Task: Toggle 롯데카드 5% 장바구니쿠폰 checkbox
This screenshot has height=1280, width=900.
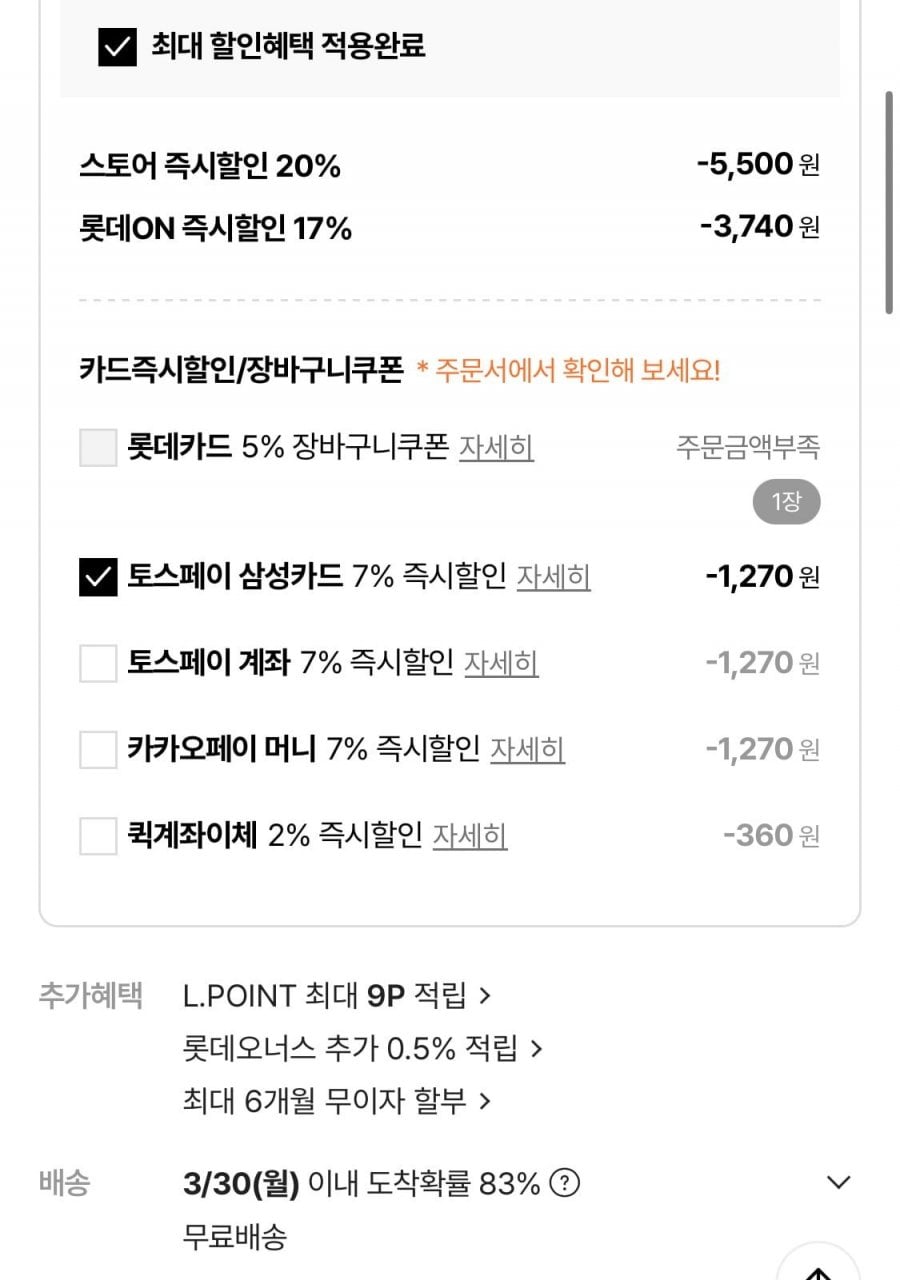Action: (x=98, y=447)
